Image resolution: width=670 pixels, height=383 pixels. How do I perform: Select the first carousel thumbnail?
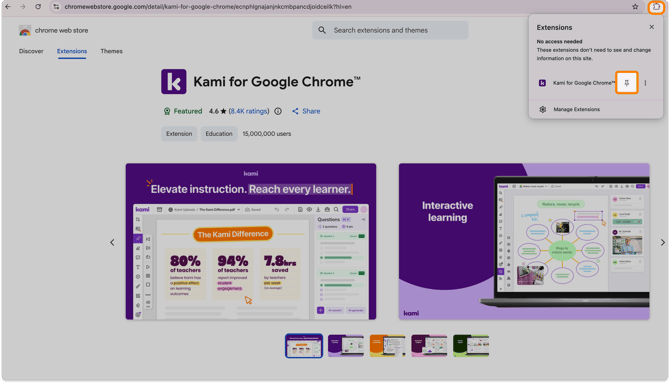(304, 346)
